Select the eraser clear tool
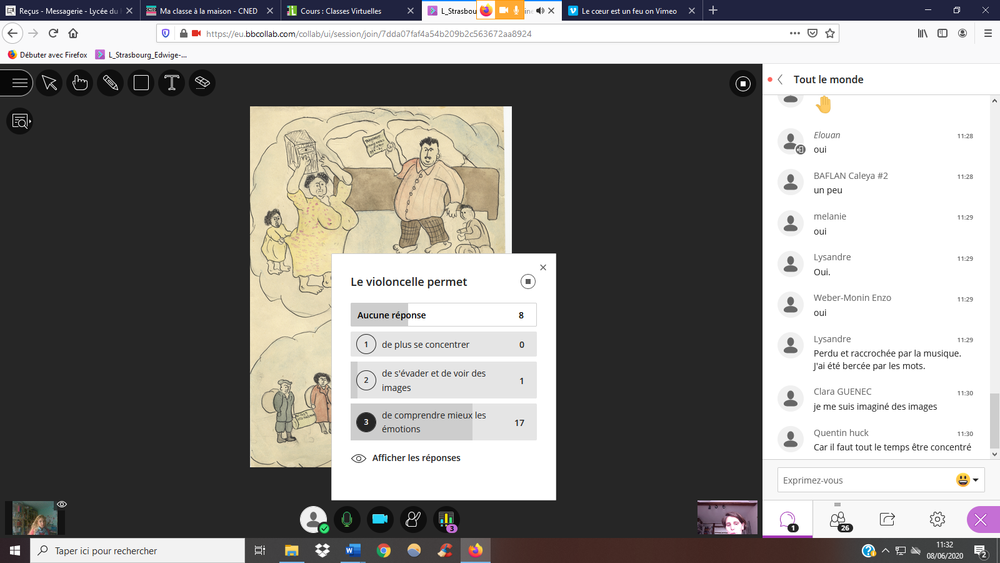The image size is (1000, 563). [x=202, y=83]
